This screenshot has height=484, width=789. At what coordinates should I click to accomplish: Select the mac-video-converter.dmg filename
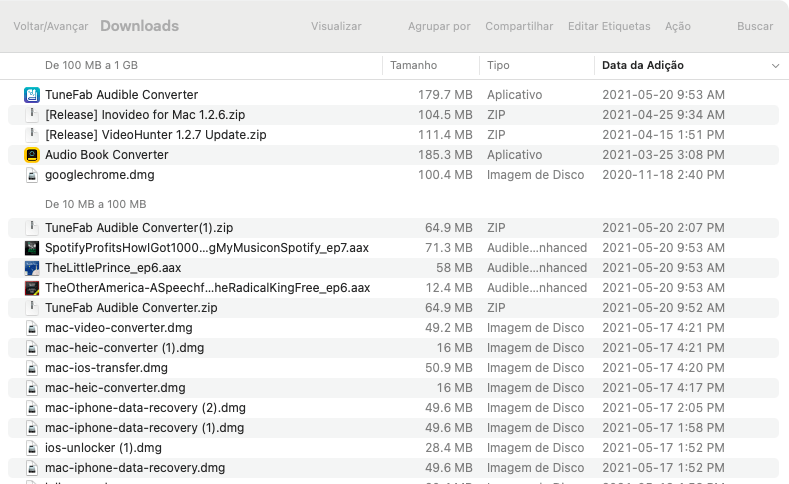tap(119, 328)
